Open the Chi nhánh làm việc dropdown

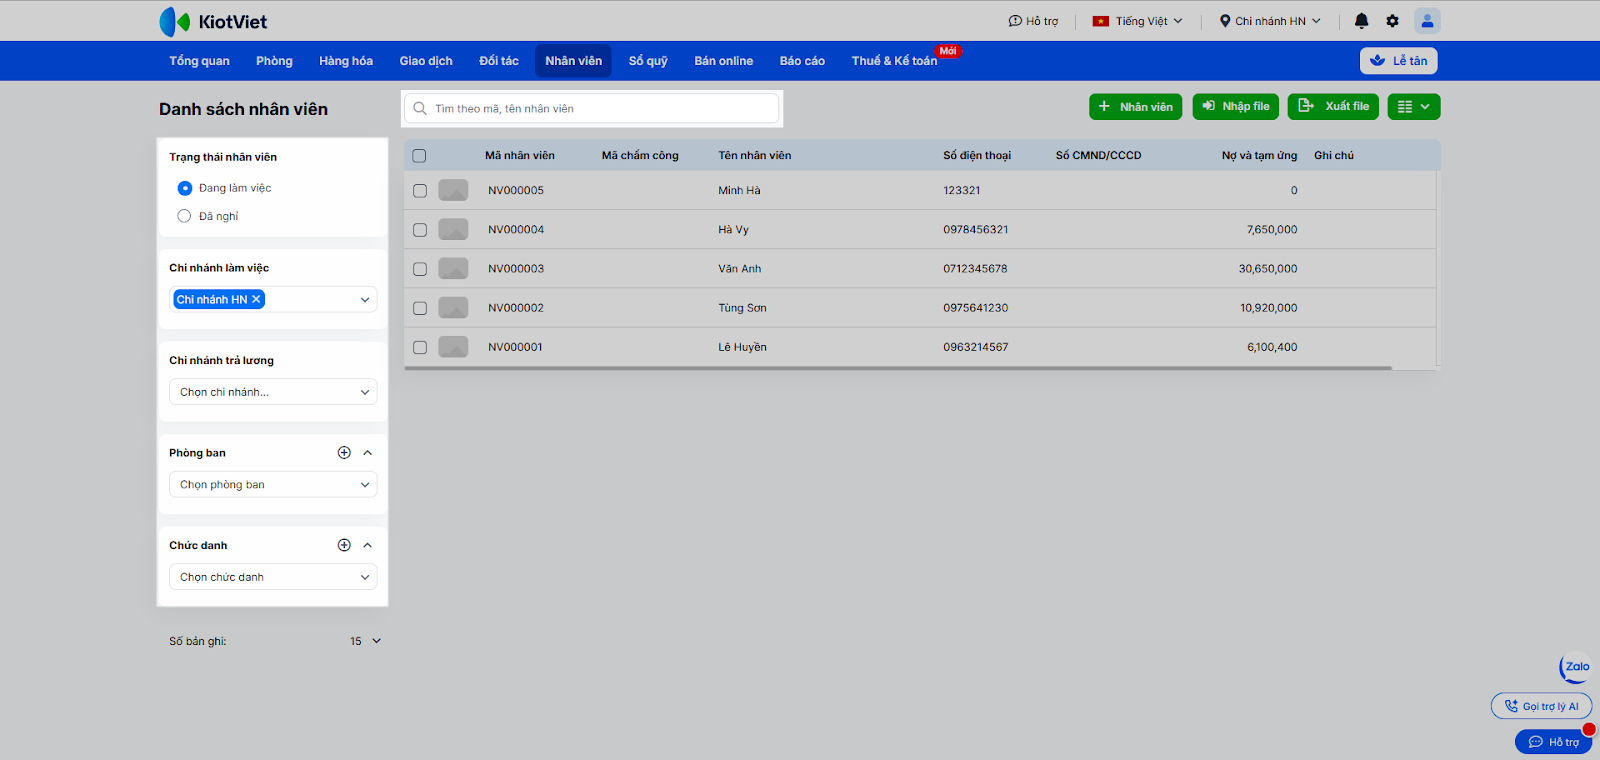[x=273, y=300]
